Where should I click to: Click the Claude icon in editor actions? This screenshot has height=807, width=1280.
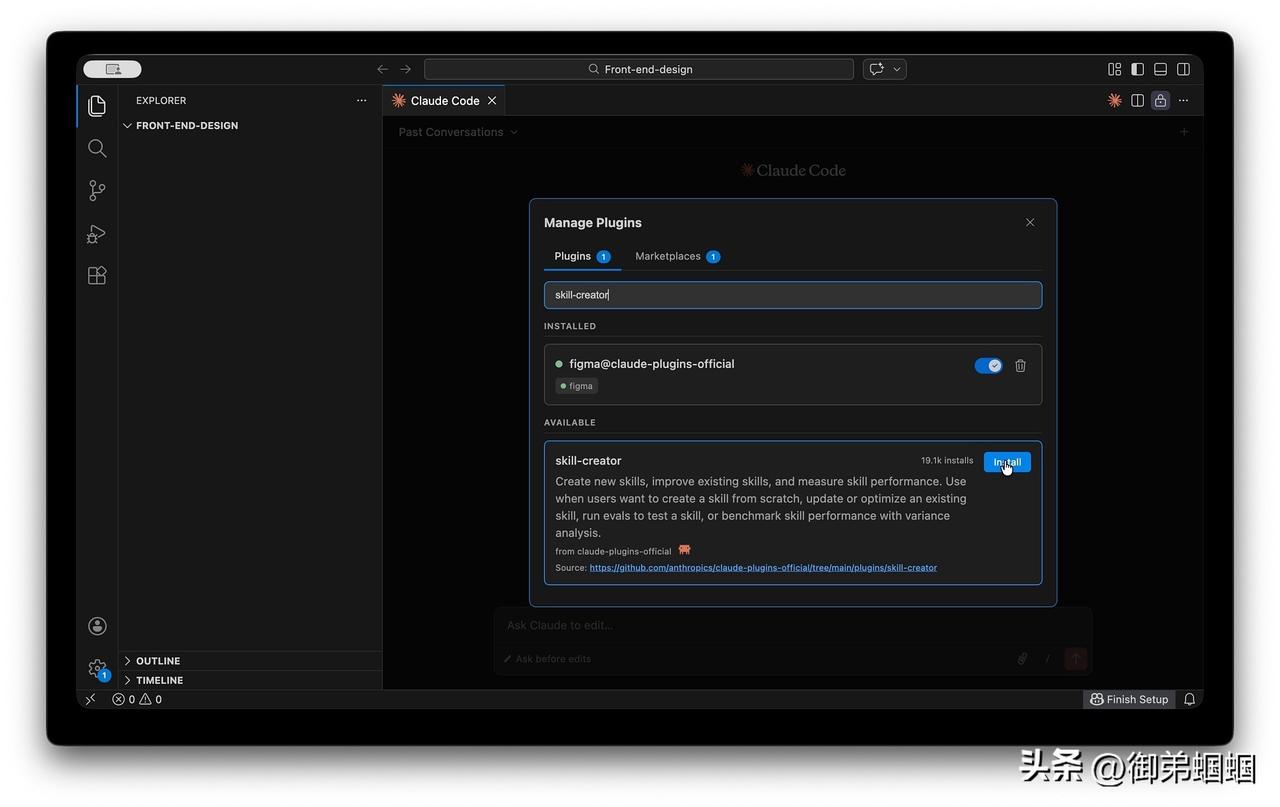coord(1114,101)
